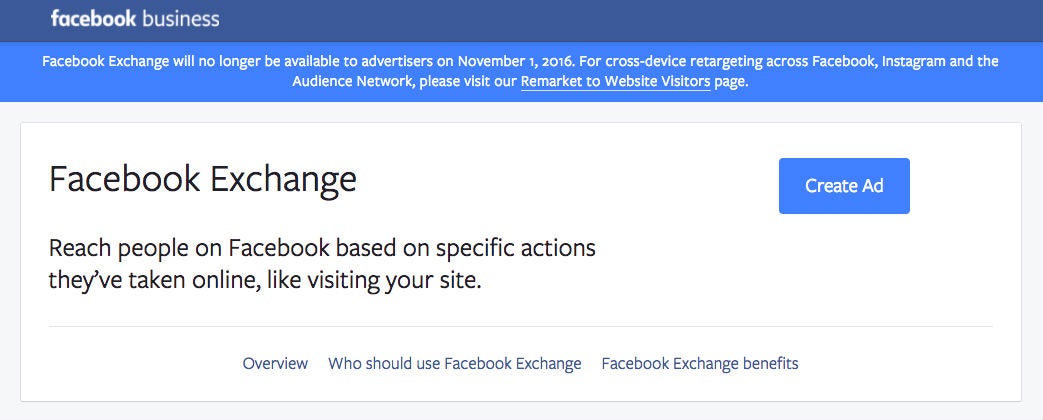Click the word "business" in the header

coord(181,19)
